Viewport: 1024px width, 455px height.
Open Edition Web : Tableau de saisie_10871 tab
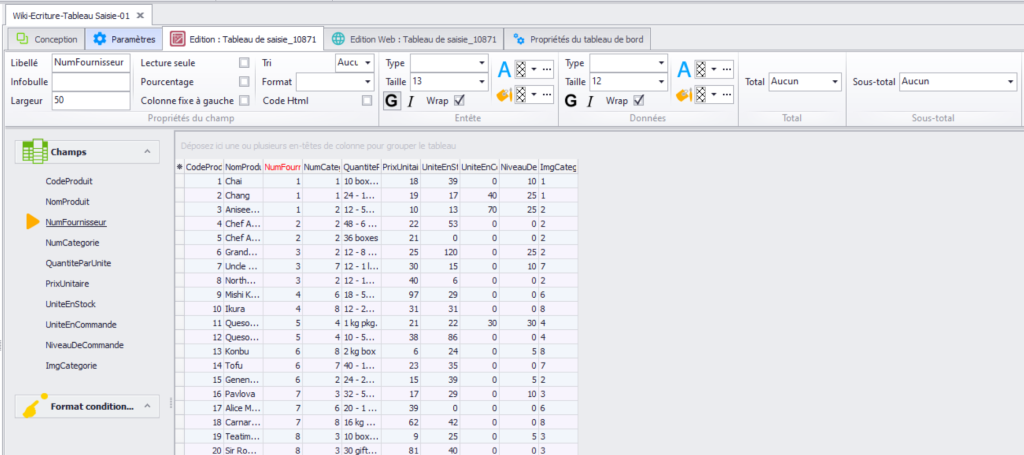414,39
